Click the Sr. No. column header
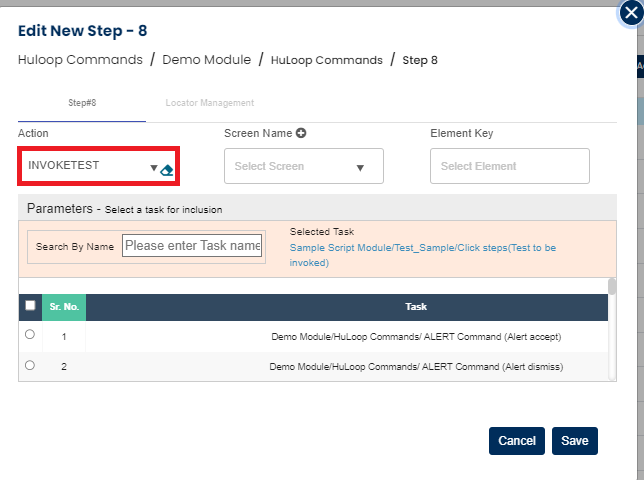The height and width of the screenshot is (480, 644). [x=64, y=307]
